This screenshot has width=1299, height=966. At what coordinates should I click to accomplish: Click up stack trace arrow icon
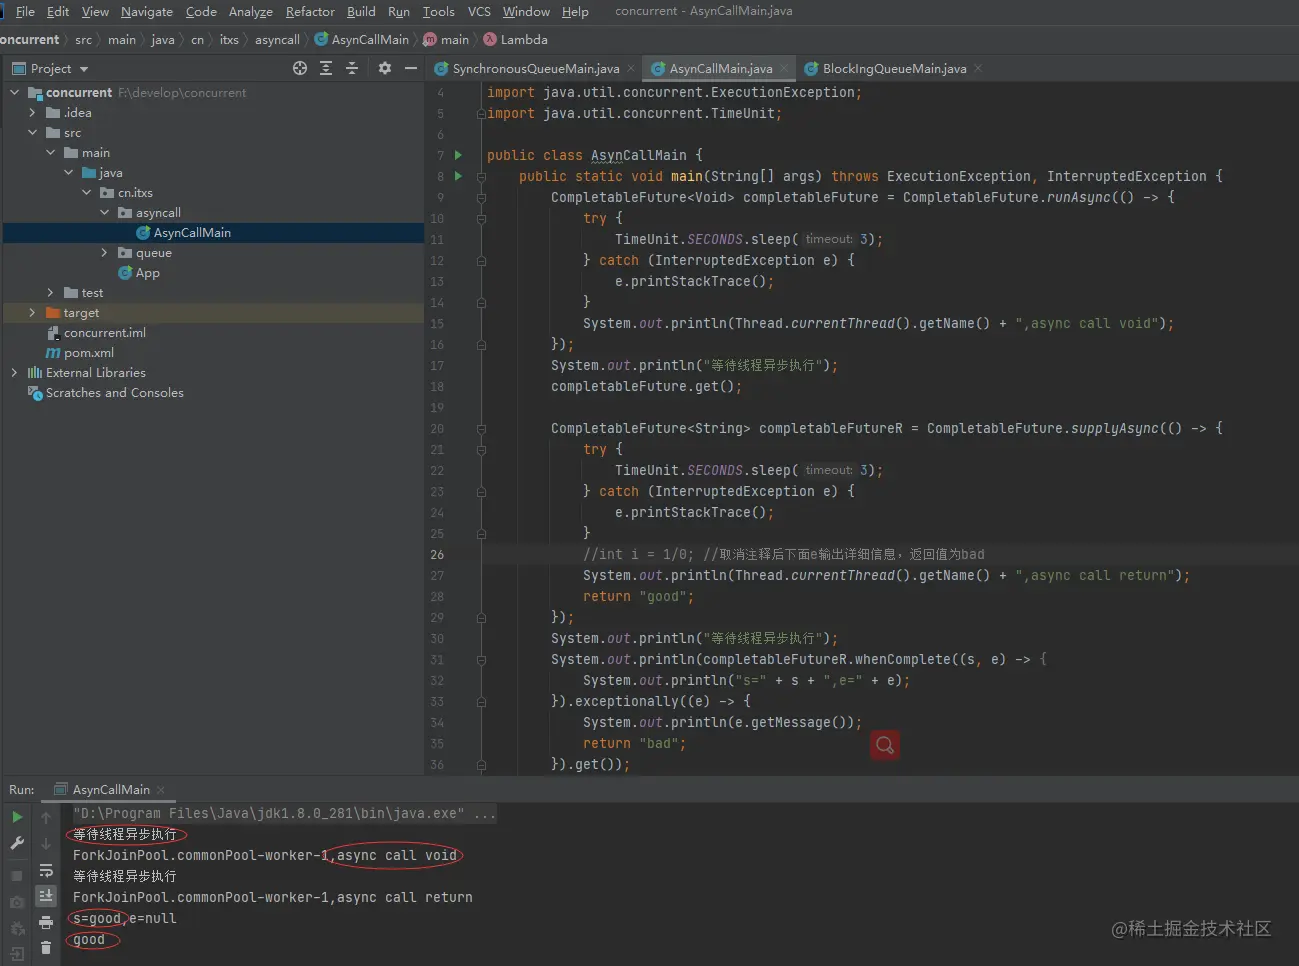coord(46,817)
